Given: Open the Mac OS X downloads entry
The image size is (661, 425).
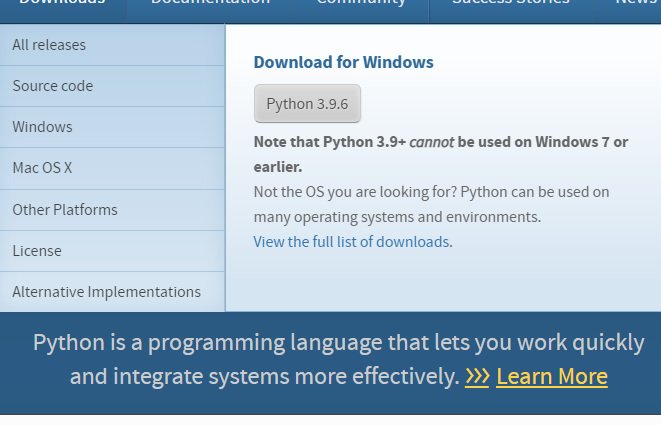Looking at the screenshot, I should tap(112, 168).
